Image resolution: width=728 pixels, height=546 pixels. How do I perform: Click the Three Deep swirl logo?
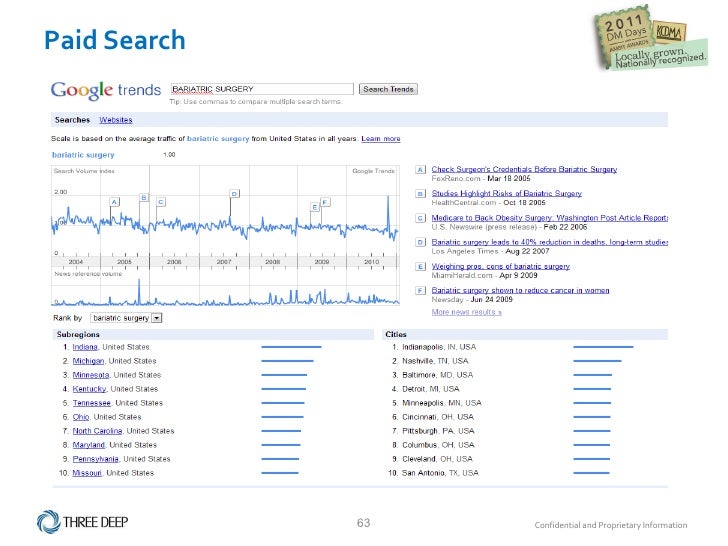pos(49,522)
